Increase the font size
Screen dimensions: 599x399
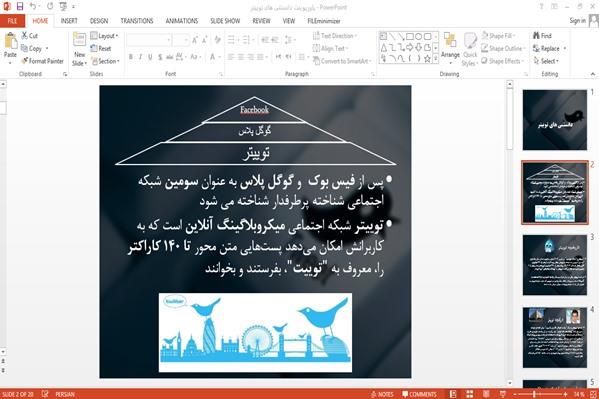tap(195, 40)
